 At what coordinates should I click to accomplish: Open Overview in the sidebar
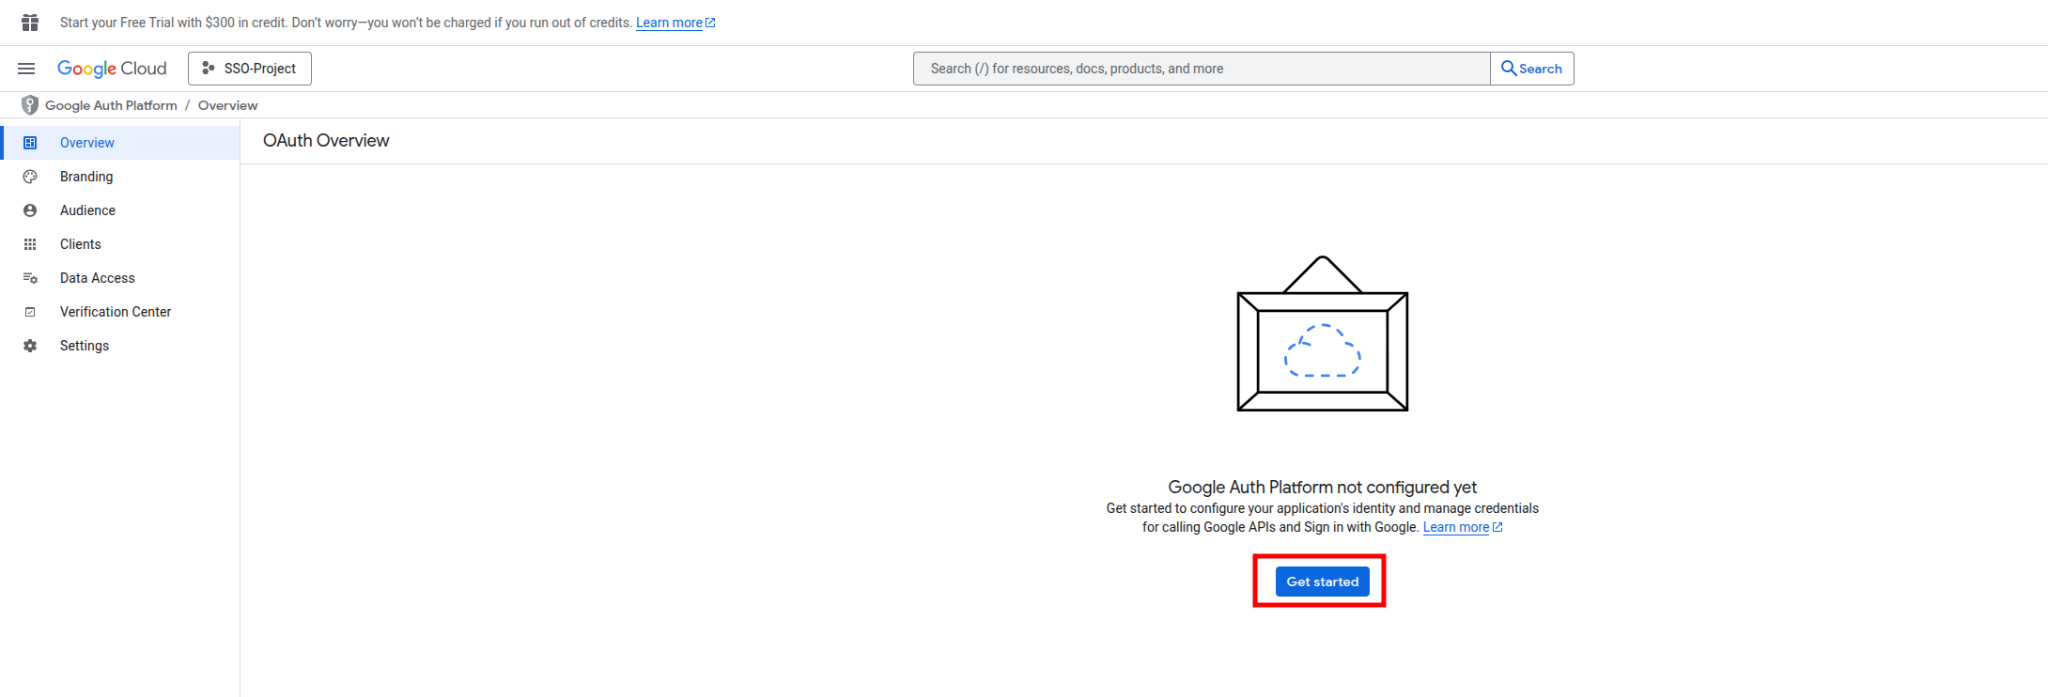(x=120, y=143)
